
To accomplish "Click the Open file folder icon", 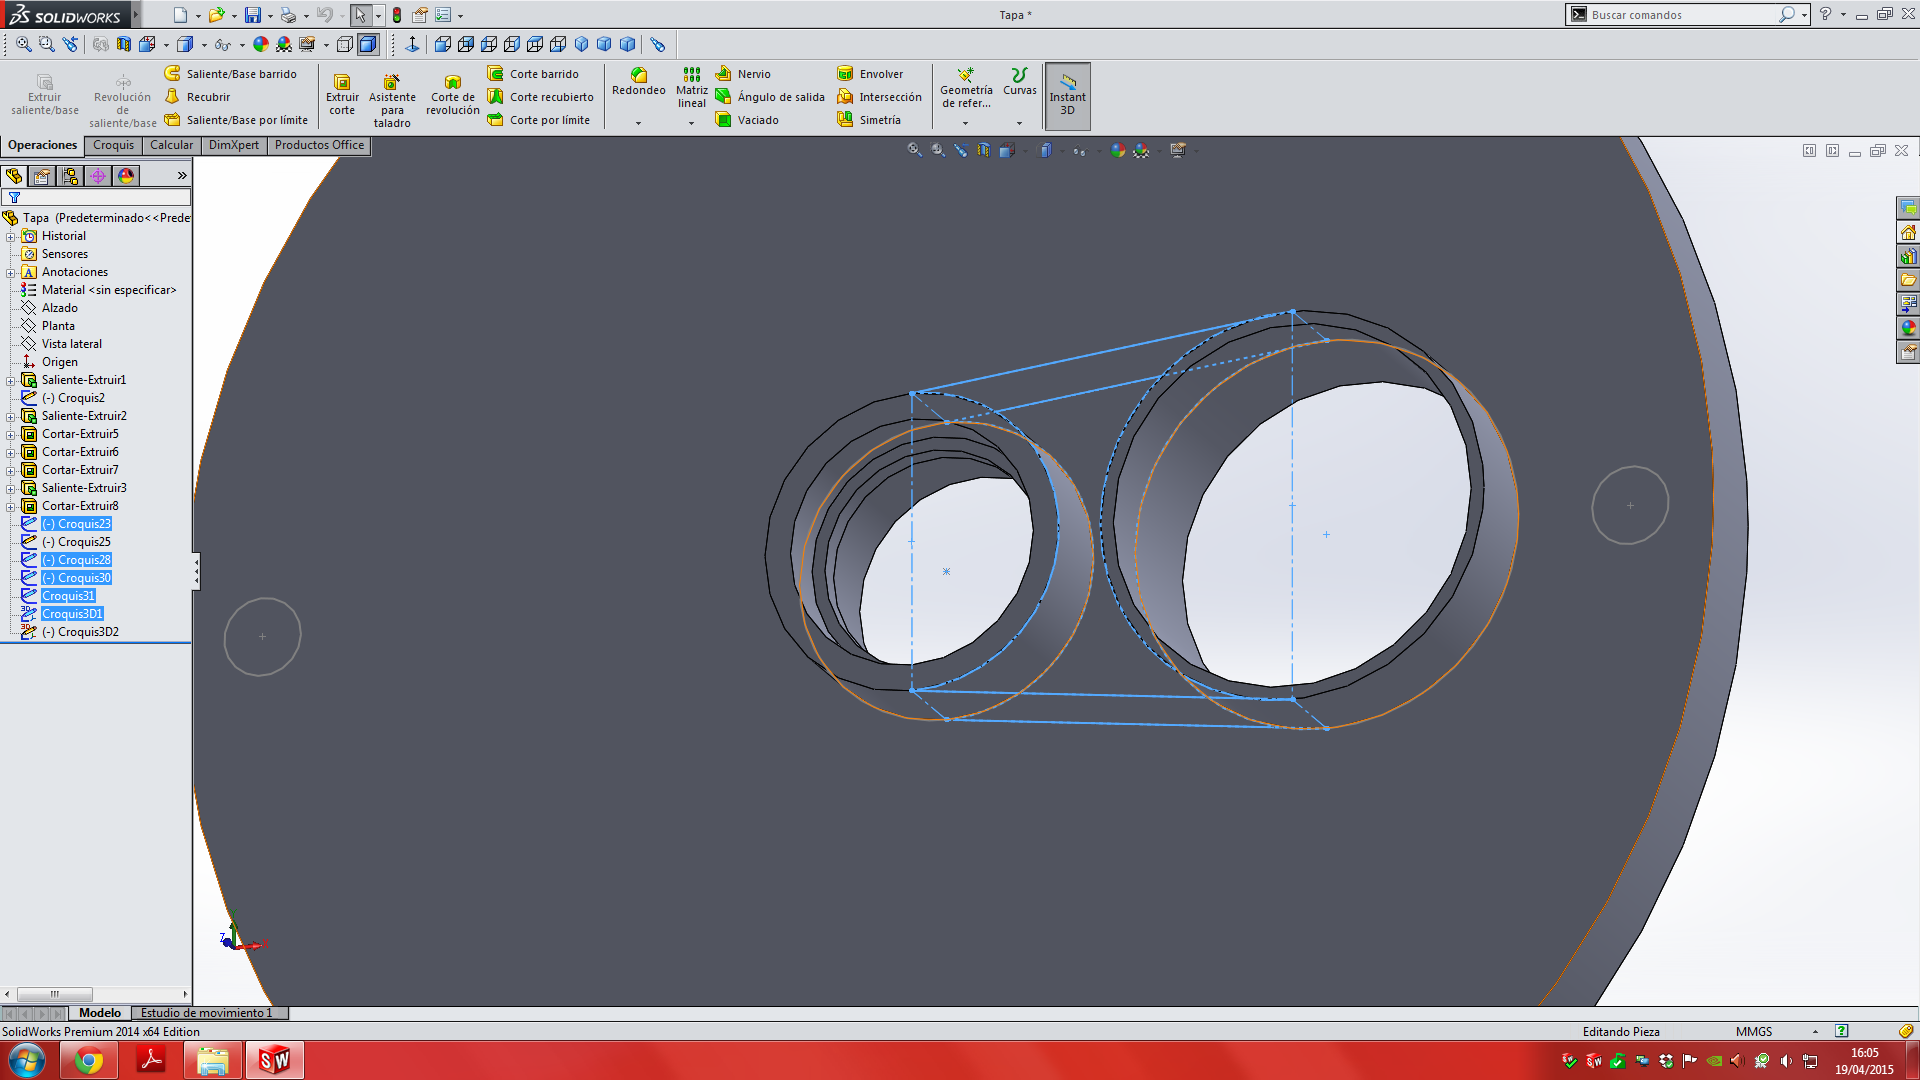I will tap(216, 15).
